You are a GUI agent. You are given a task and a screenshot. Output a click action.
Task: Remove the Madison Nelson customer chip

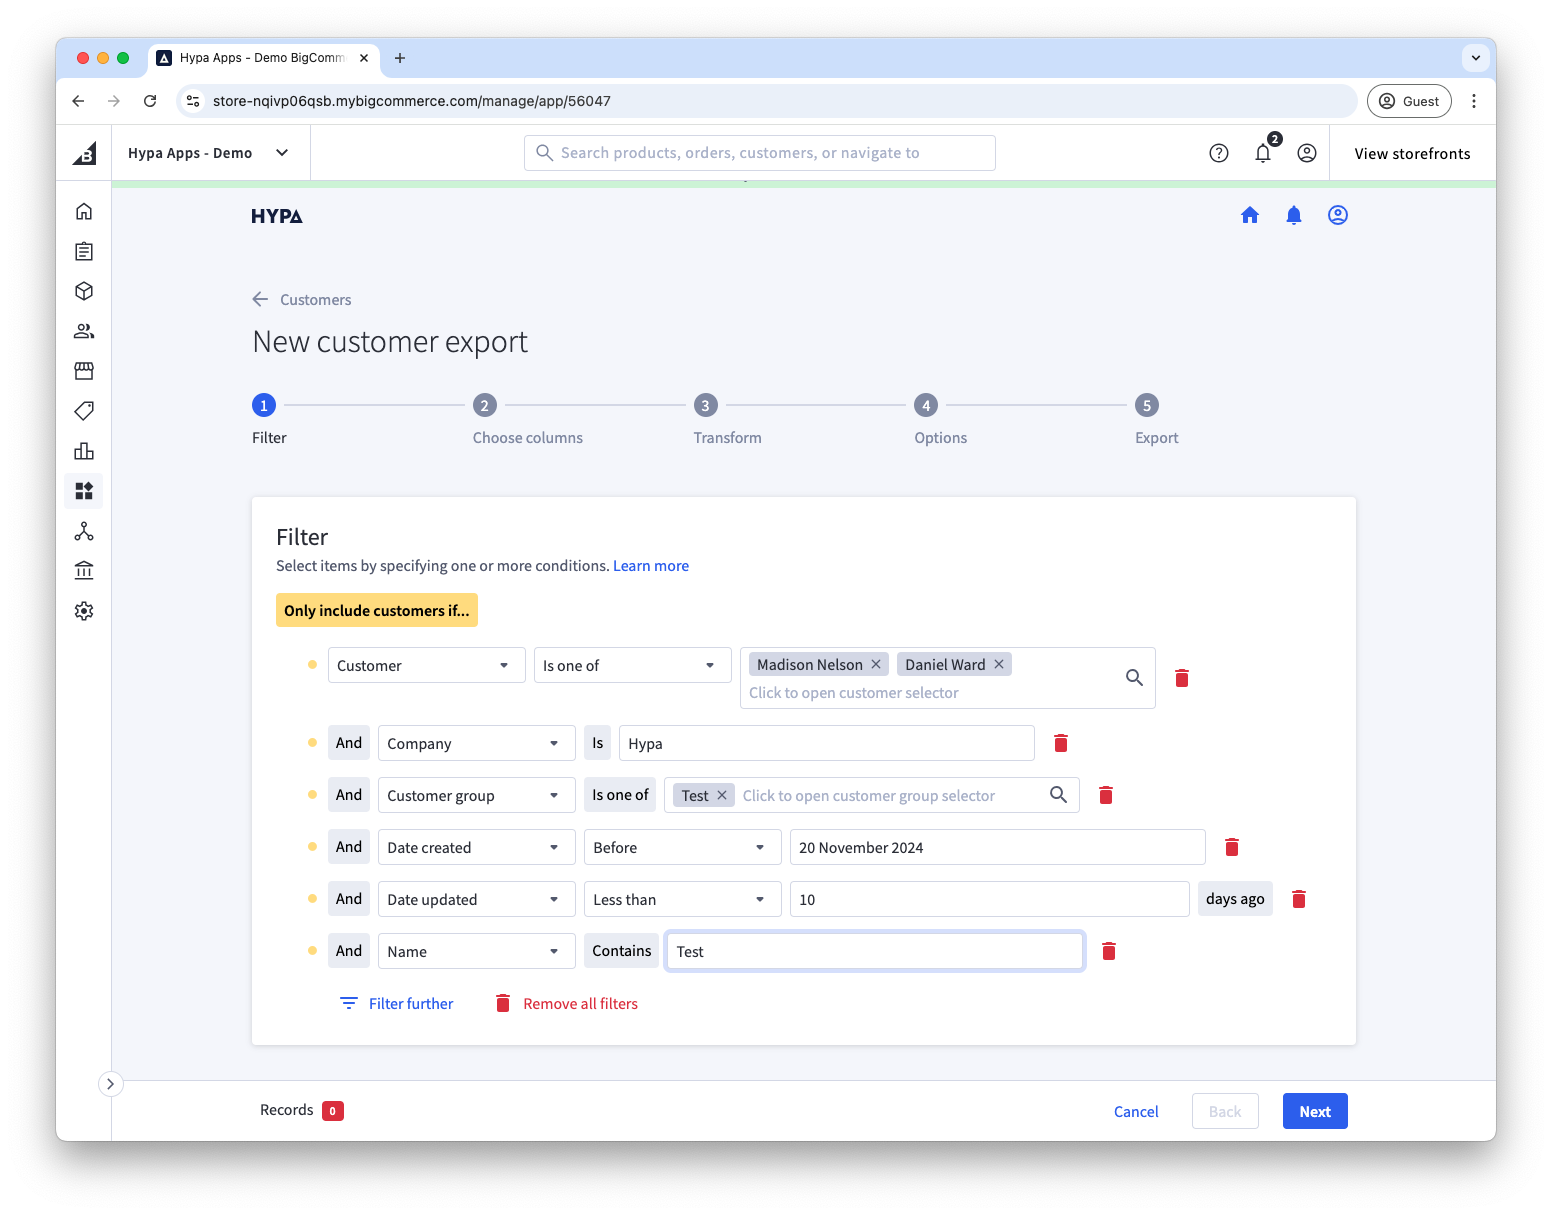tap(875, 663)
